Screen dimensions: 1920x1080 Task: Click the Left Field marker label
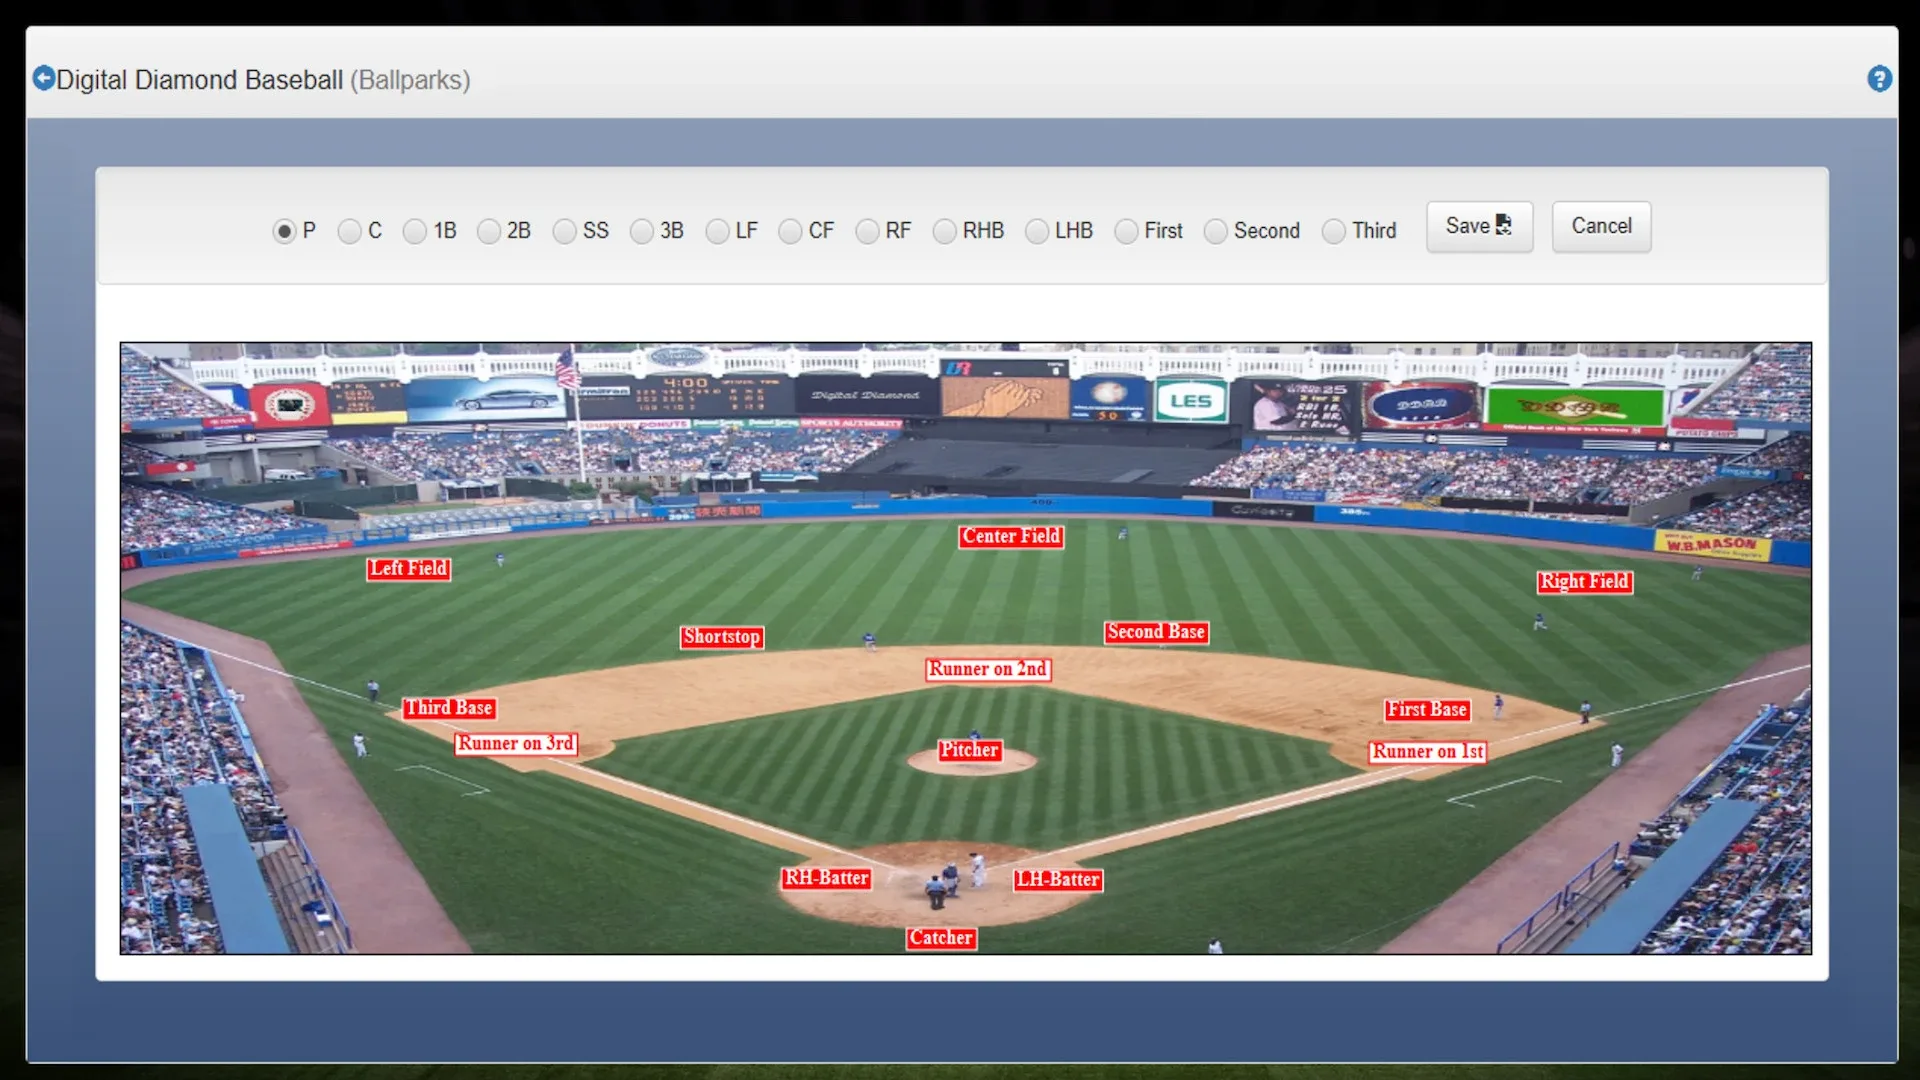pyautogui.click(x=408, y=569)
